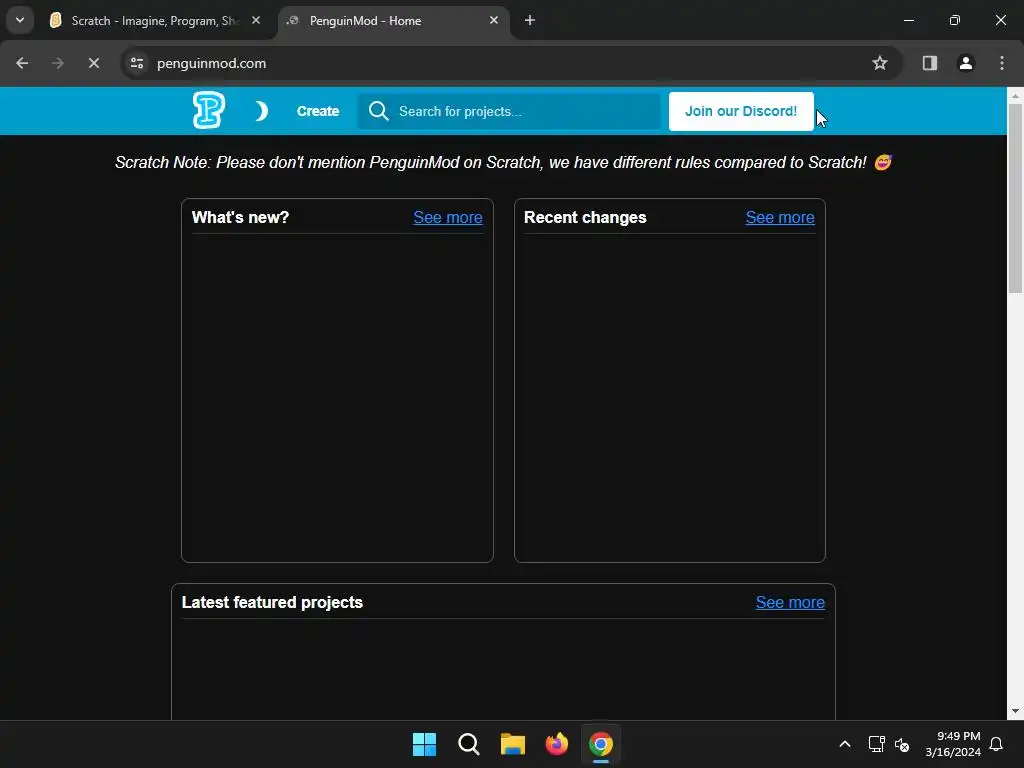Click the magnifier icon in project search
The height and width of the screenshot is (768, 1024).
pyautogui.click(x=379, y=111)
